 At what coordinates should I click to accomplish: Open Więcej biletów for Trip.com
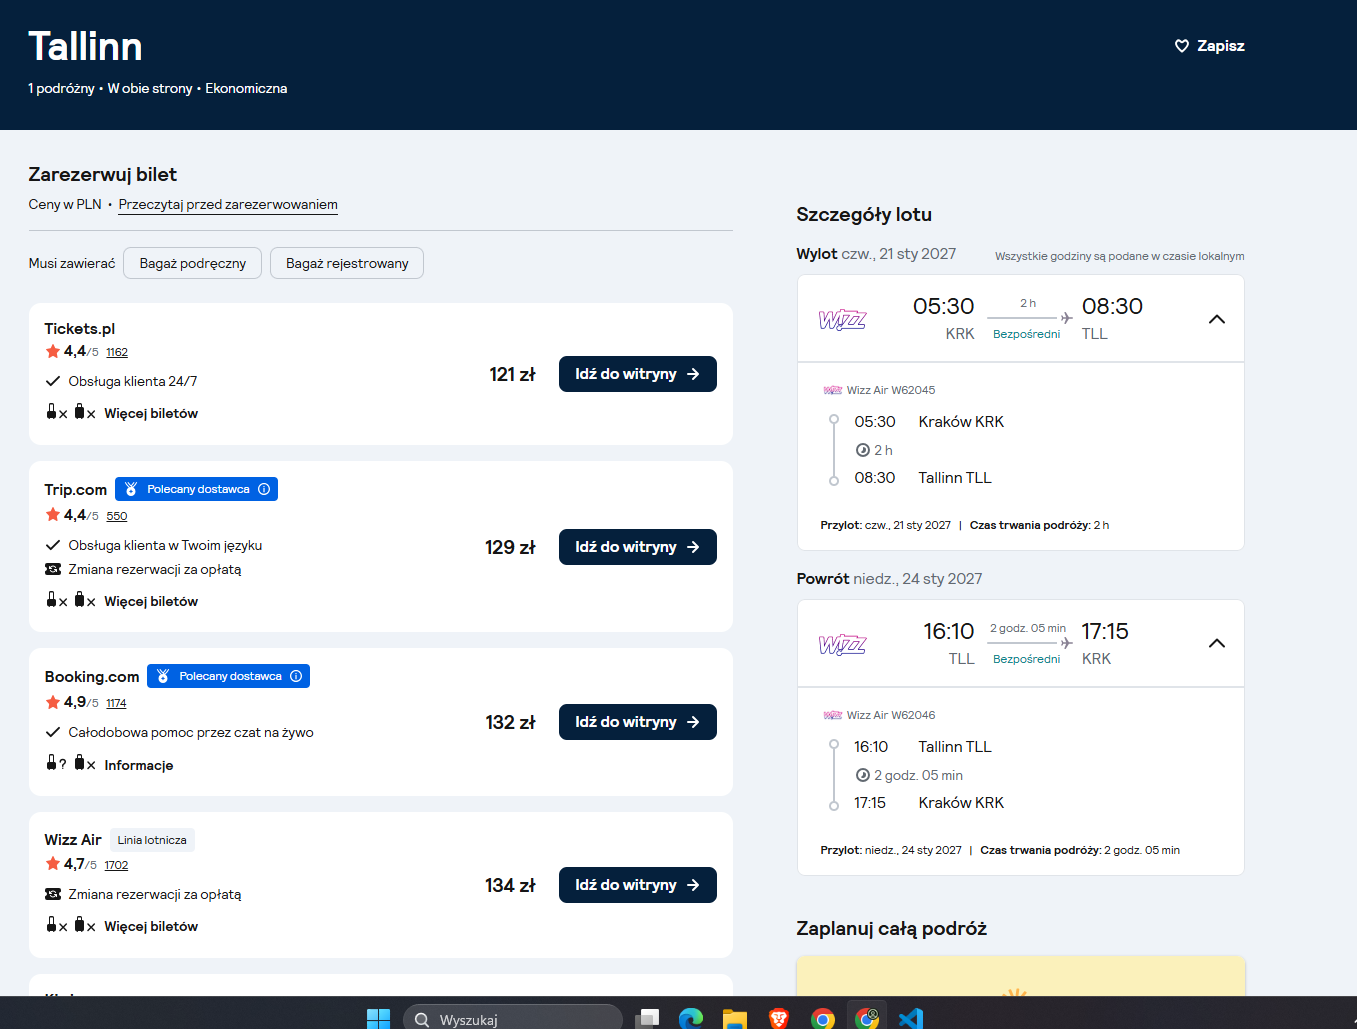coord(151,601)
